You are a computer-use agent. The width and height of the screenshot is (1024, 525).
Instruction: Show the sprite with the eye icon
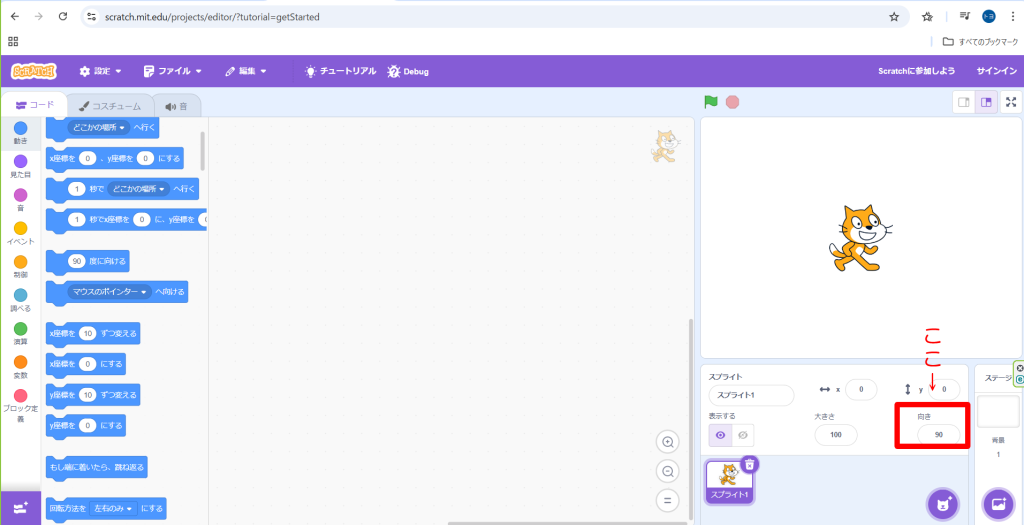[720, 435]
